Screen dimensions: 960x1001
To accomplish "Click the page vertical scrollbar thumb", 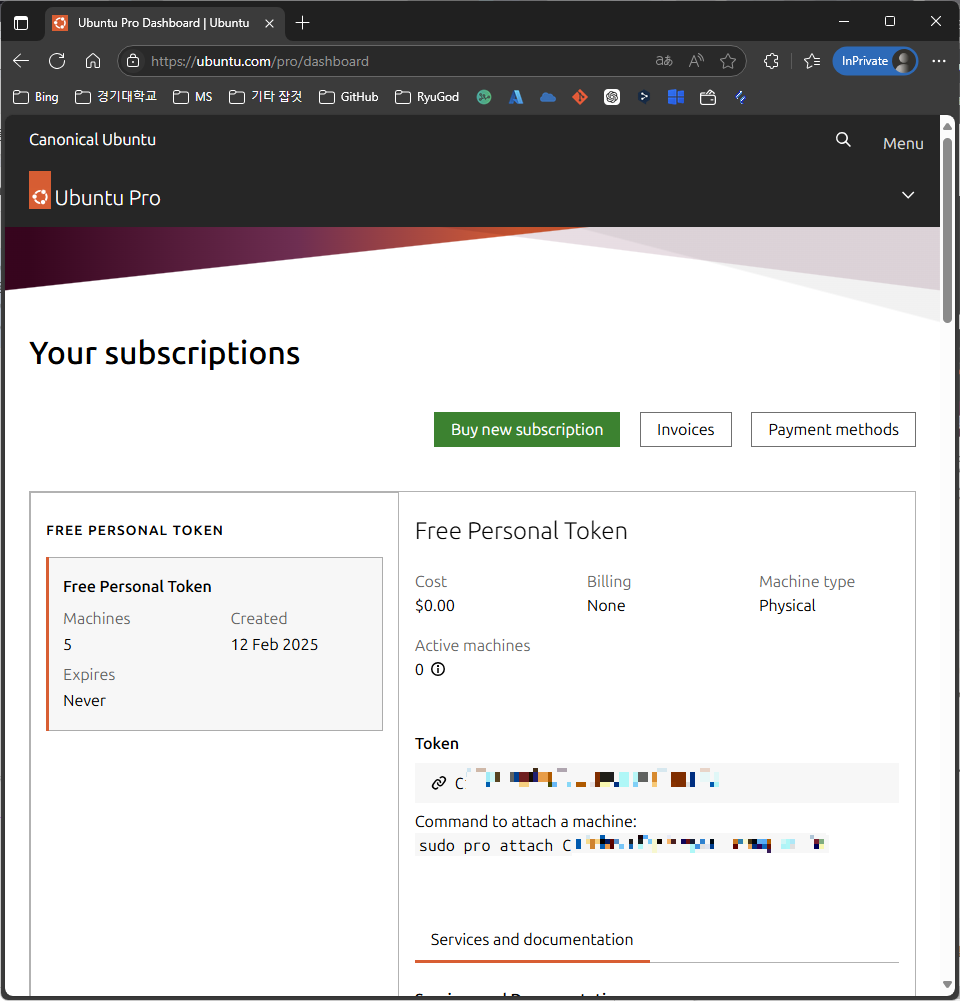I will pyautogui.click(x=948, y=230).
